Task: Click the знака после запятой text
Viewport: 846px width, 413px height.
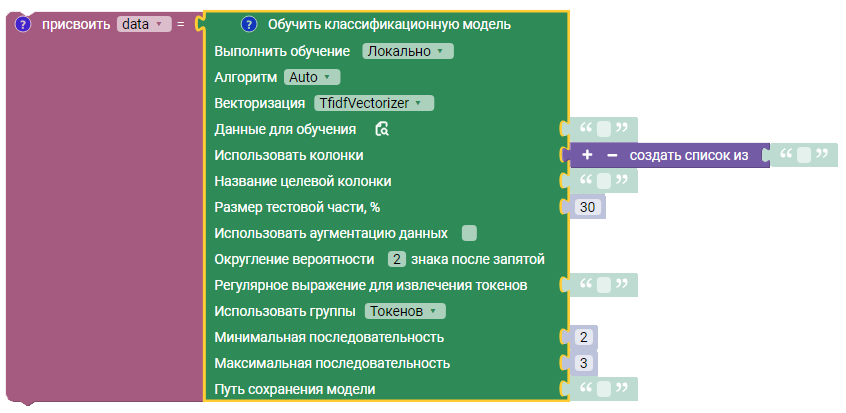Action: (478, 260)
